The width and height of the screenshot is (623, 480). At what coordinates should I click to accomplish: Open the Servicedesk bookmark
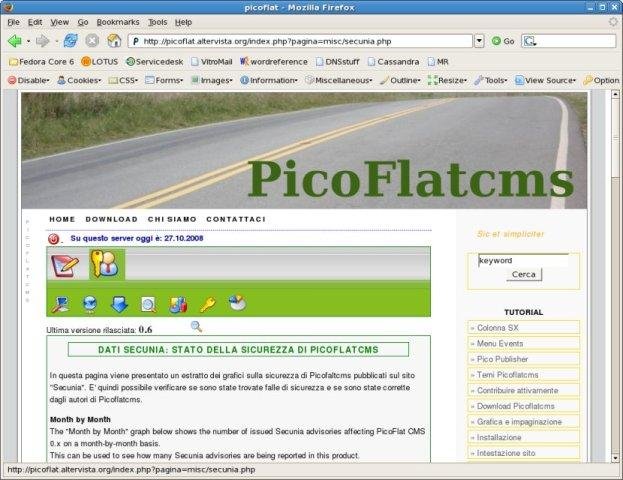tap(154, 62)
